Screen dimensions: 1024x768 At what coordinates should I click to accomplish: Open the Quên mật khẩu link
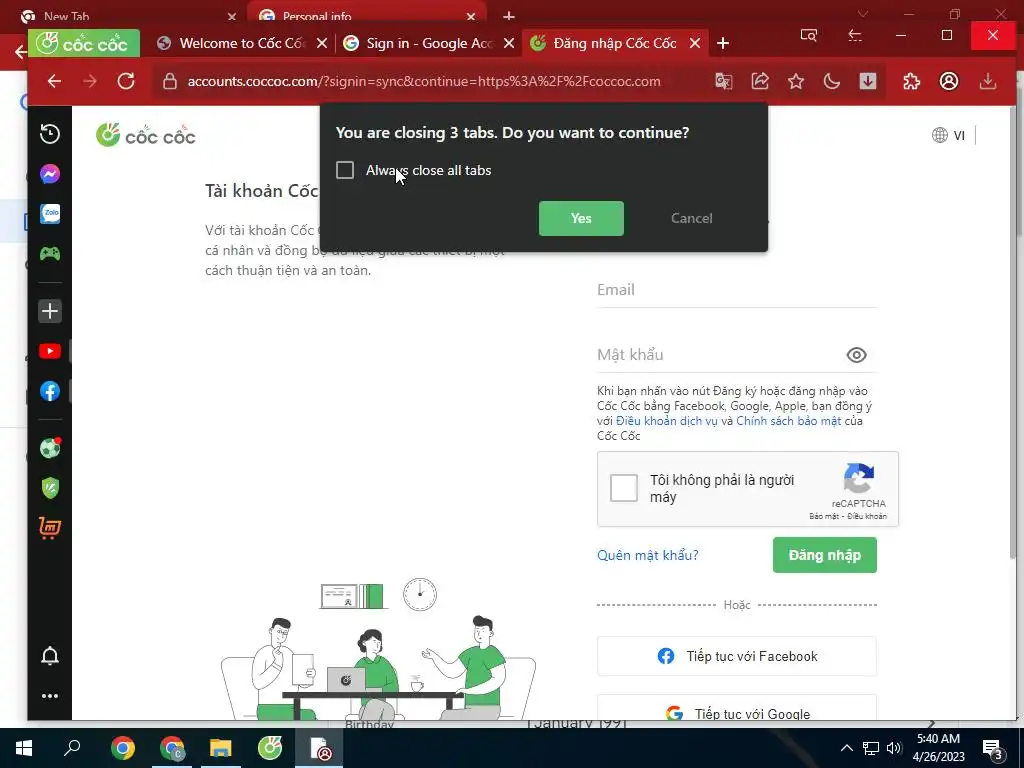[x=647, y=555]
